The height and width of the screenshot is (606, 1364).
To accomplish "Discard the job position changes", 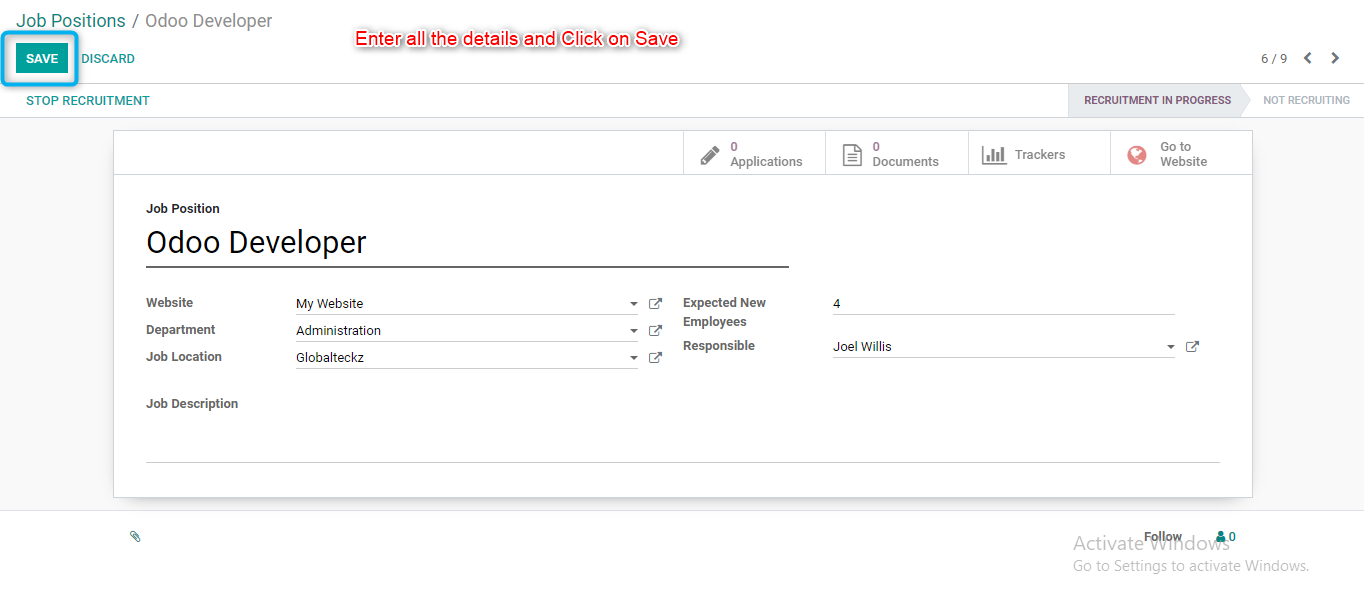I will coord(108,59).
